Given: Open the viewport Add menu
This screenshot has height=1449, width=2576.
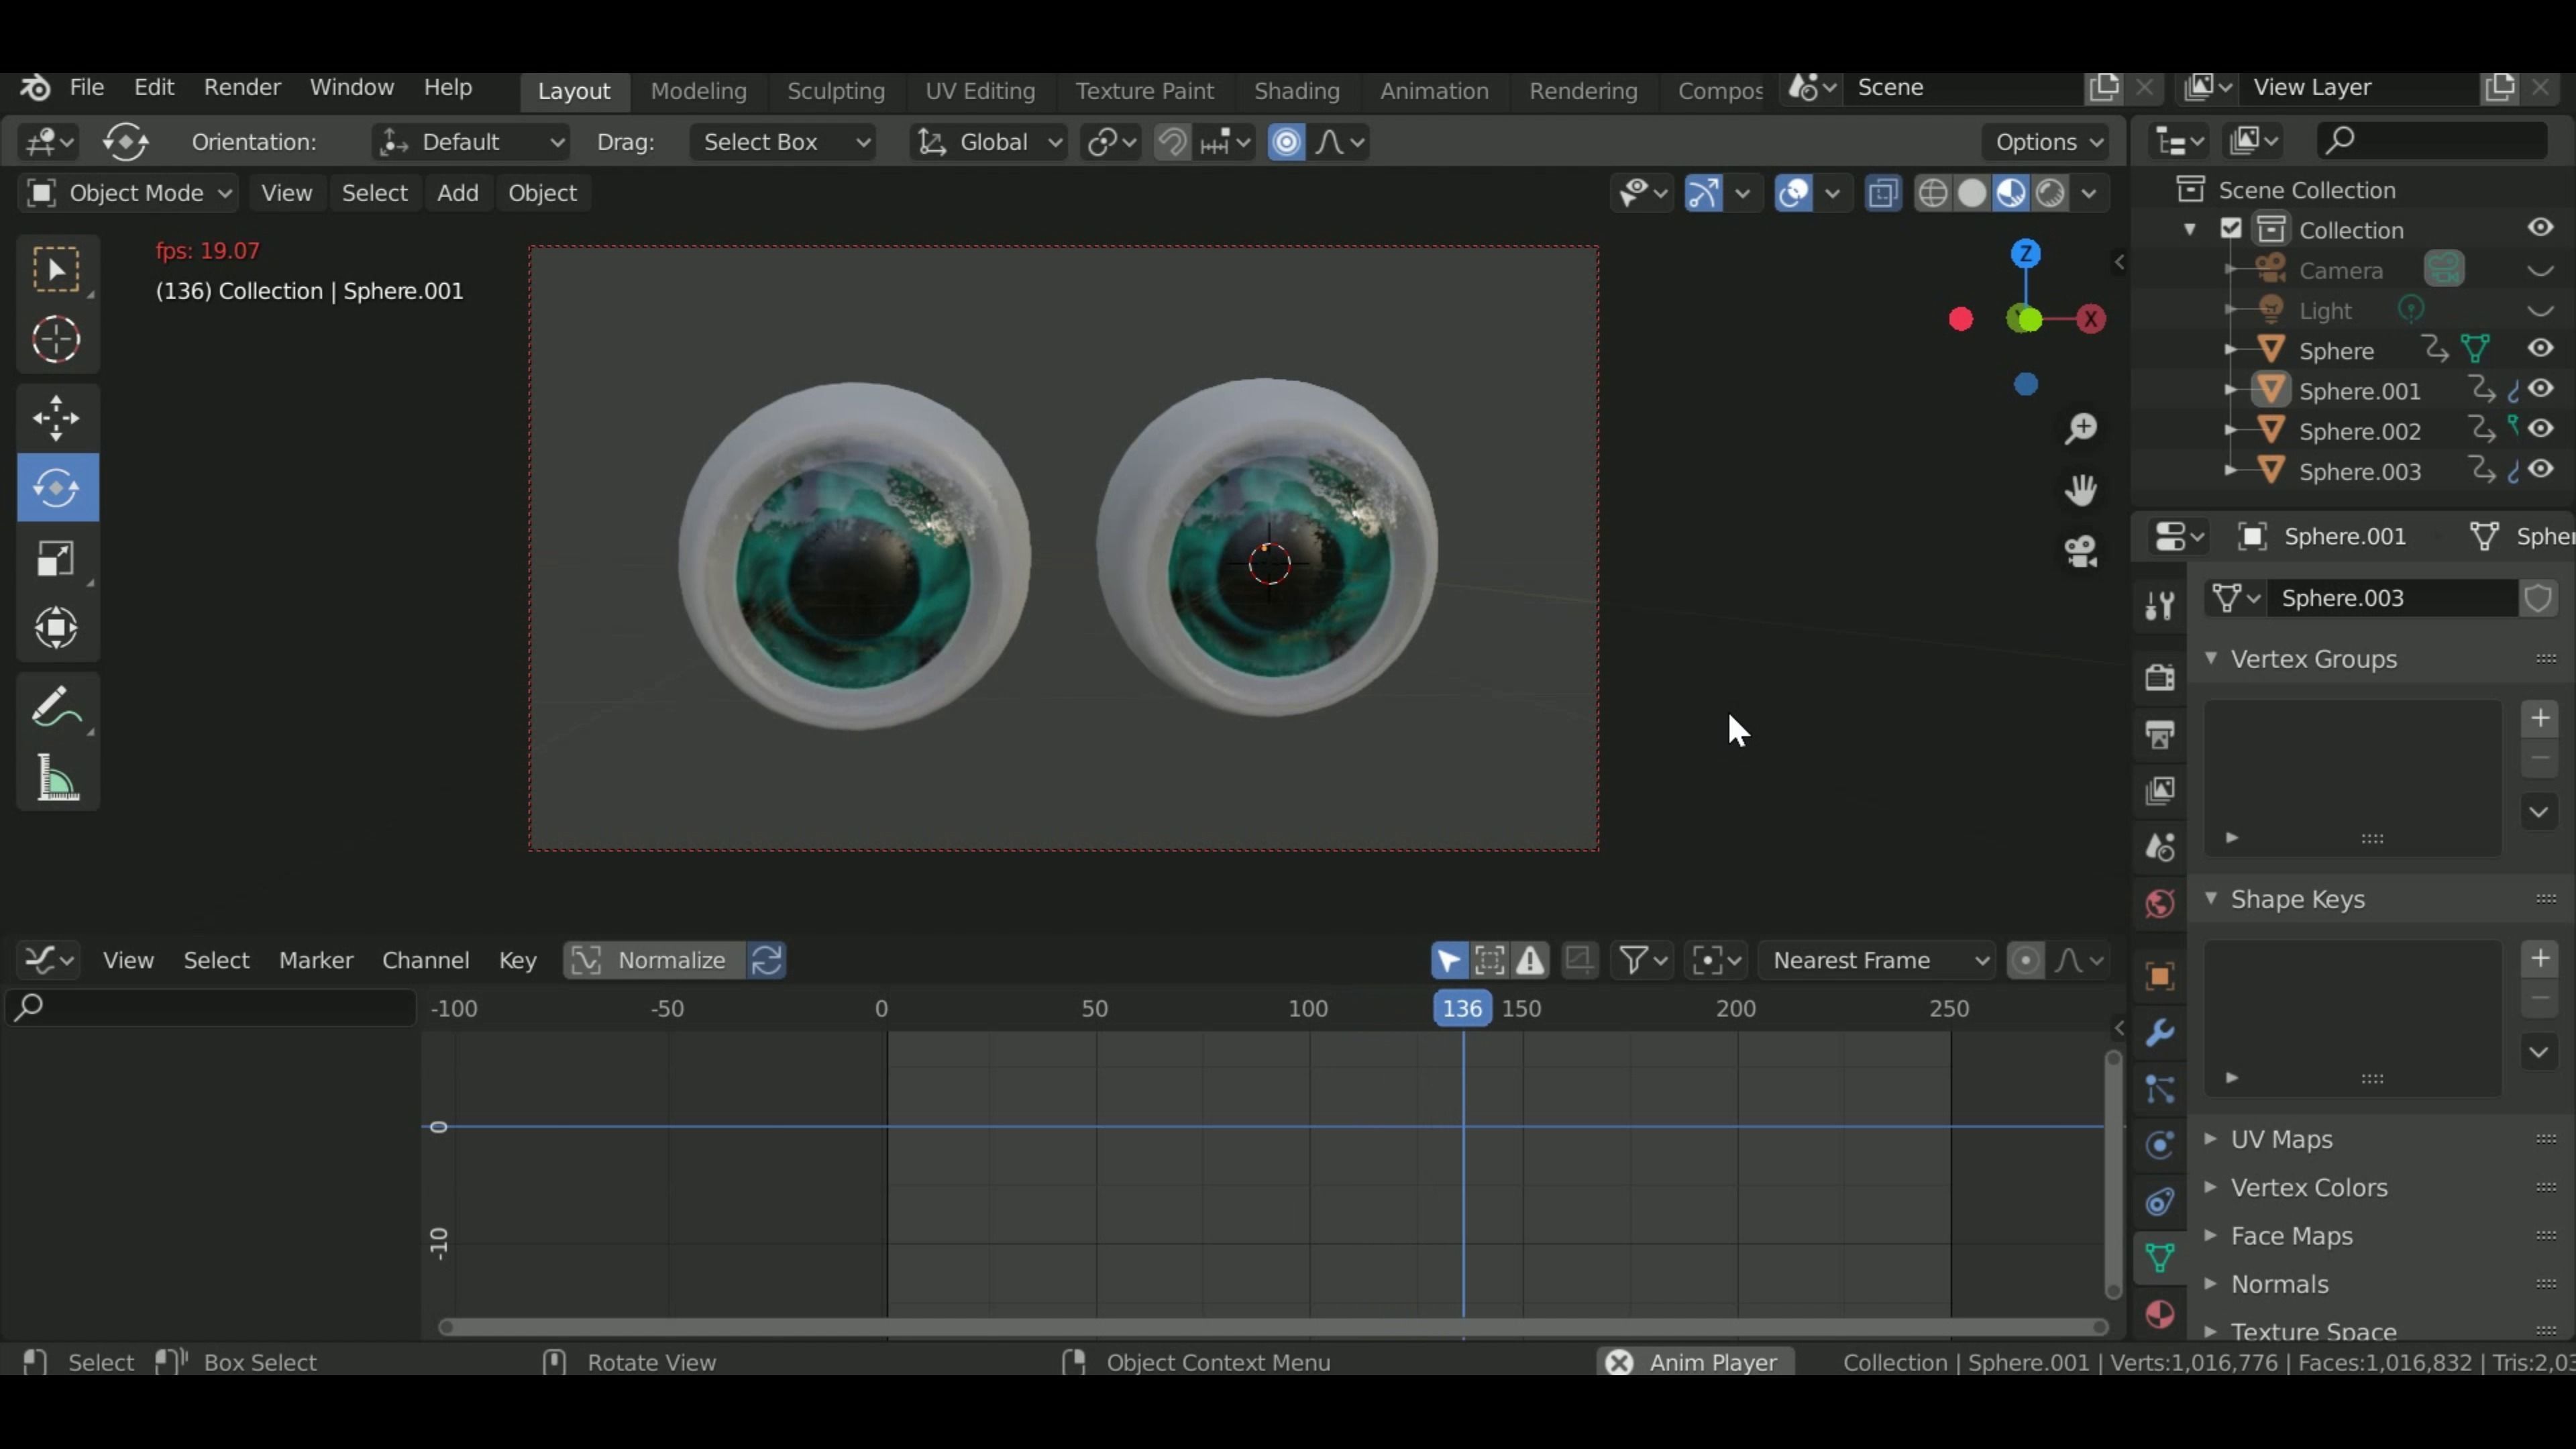Looking at the screenshot, I should click(457, 193).
